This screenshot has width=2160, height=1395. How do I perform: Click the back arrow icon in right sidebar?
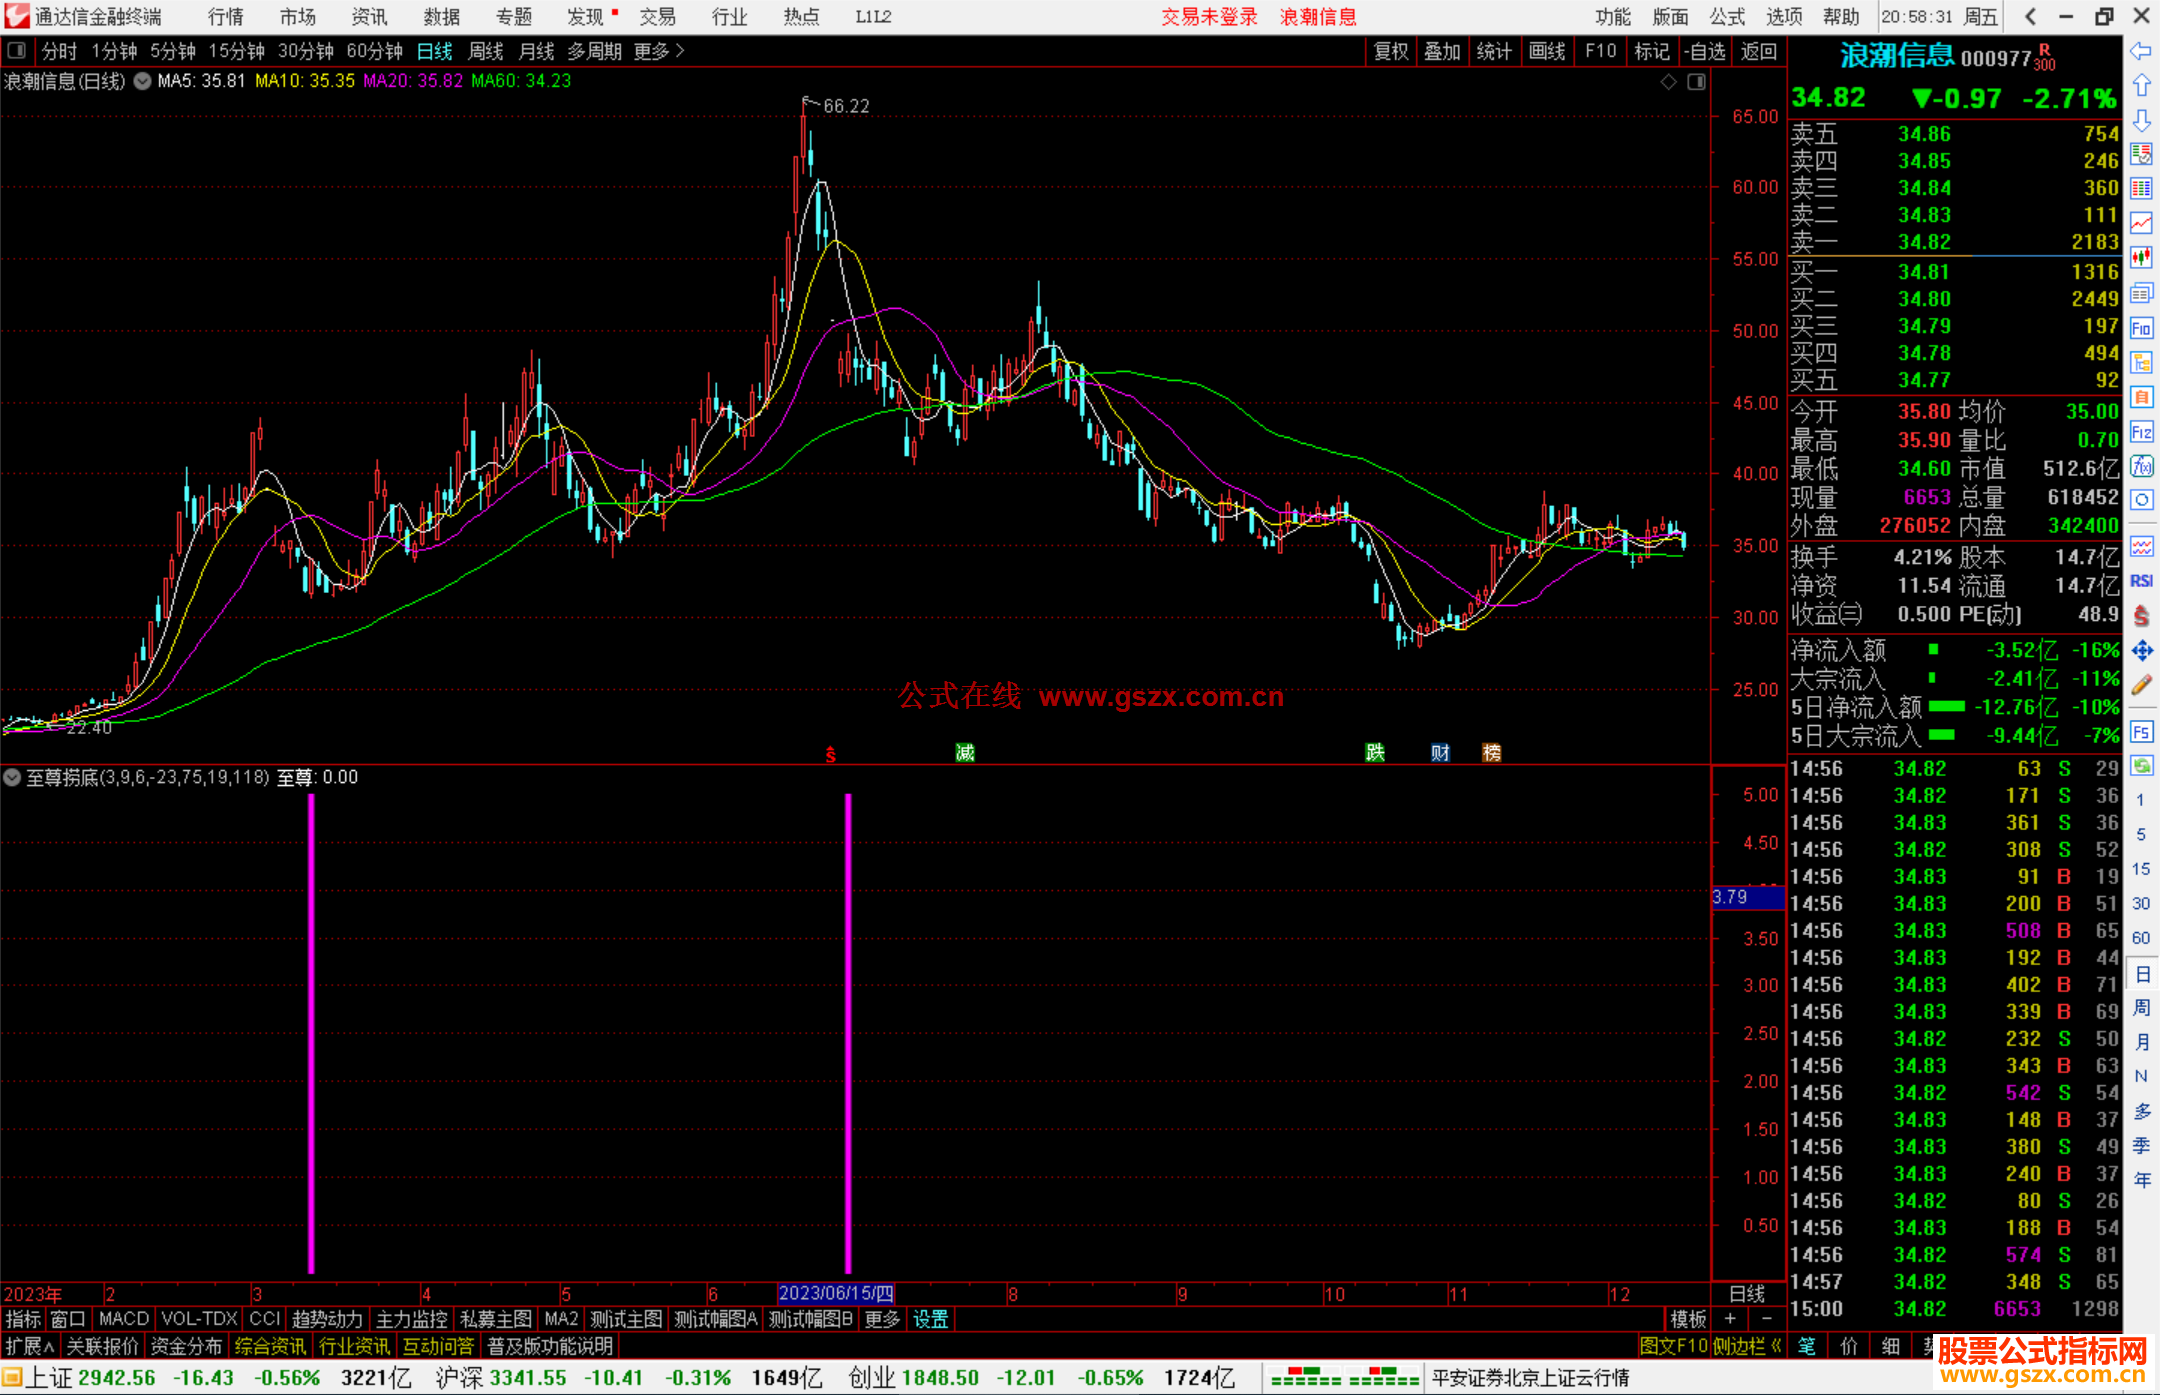pos(2141,51)
